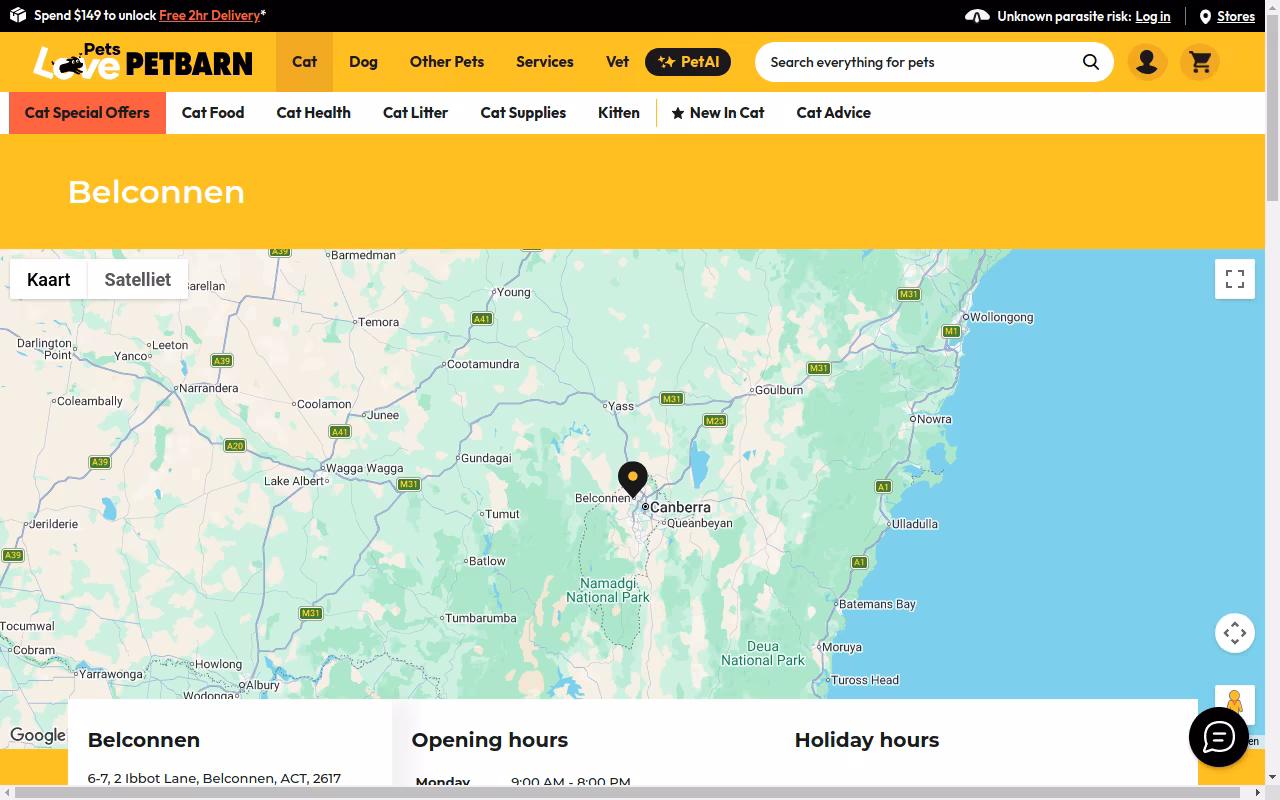
Task: Click Wollongong label on map
Action: 1002,317
